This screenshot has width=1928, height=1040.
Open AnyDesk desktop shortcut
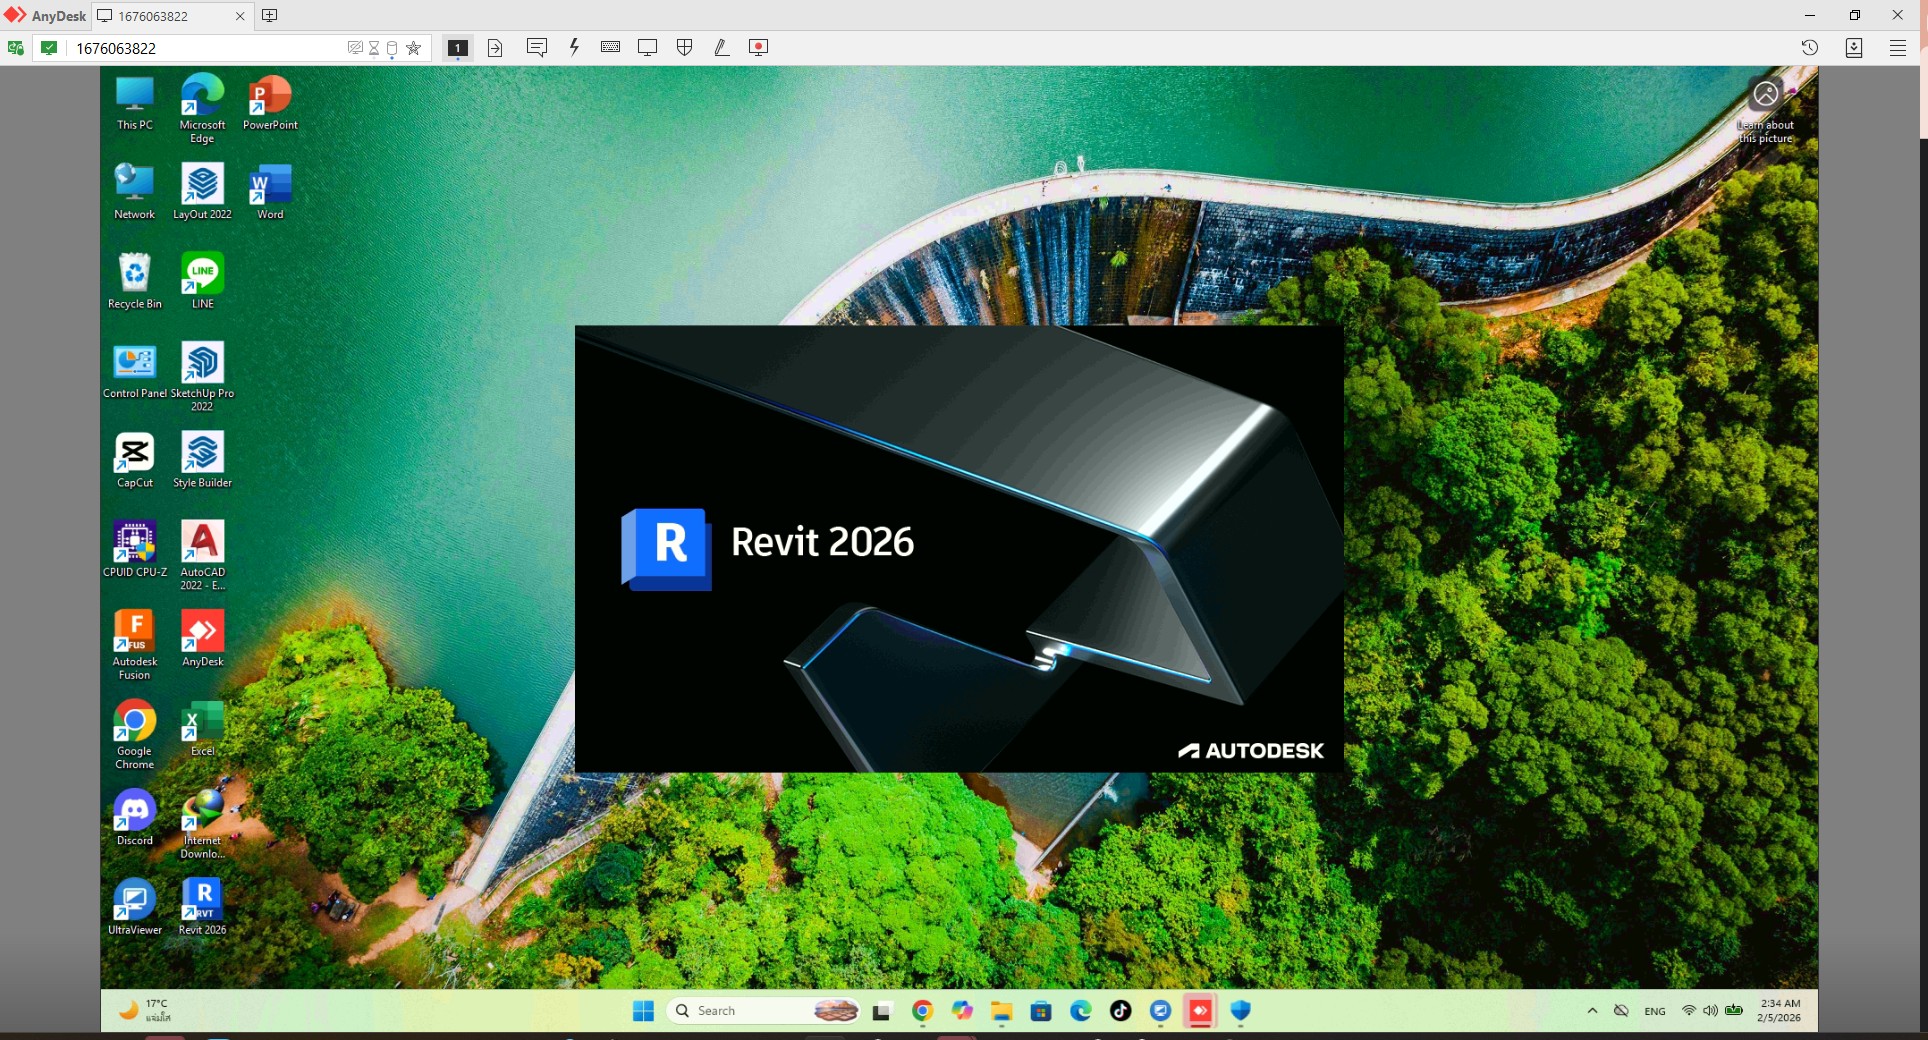(x=202, y=638)
